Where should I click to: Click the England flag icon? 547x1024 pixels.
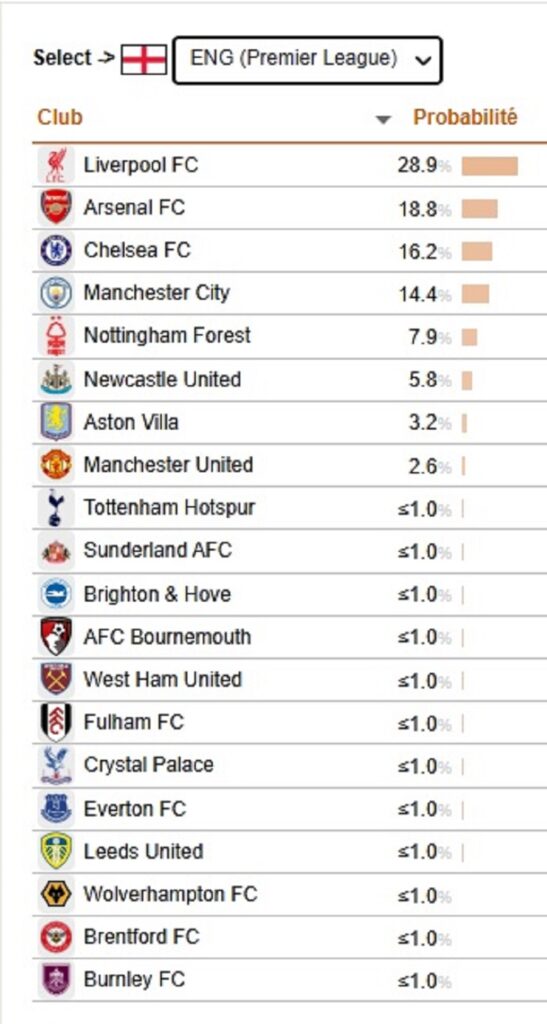144,60
